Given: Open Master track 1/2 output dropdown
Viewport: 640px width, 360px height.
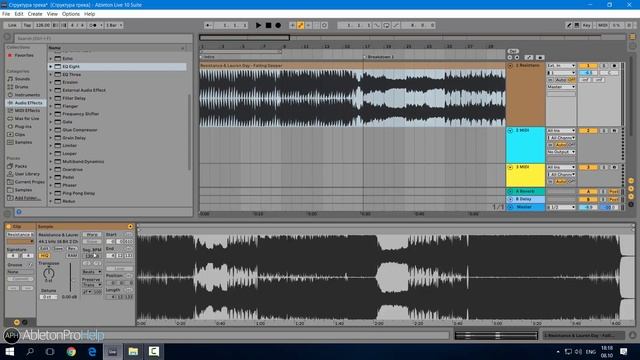Looking at the screenshot, I should pyautogui.click(x=561, y=207).
